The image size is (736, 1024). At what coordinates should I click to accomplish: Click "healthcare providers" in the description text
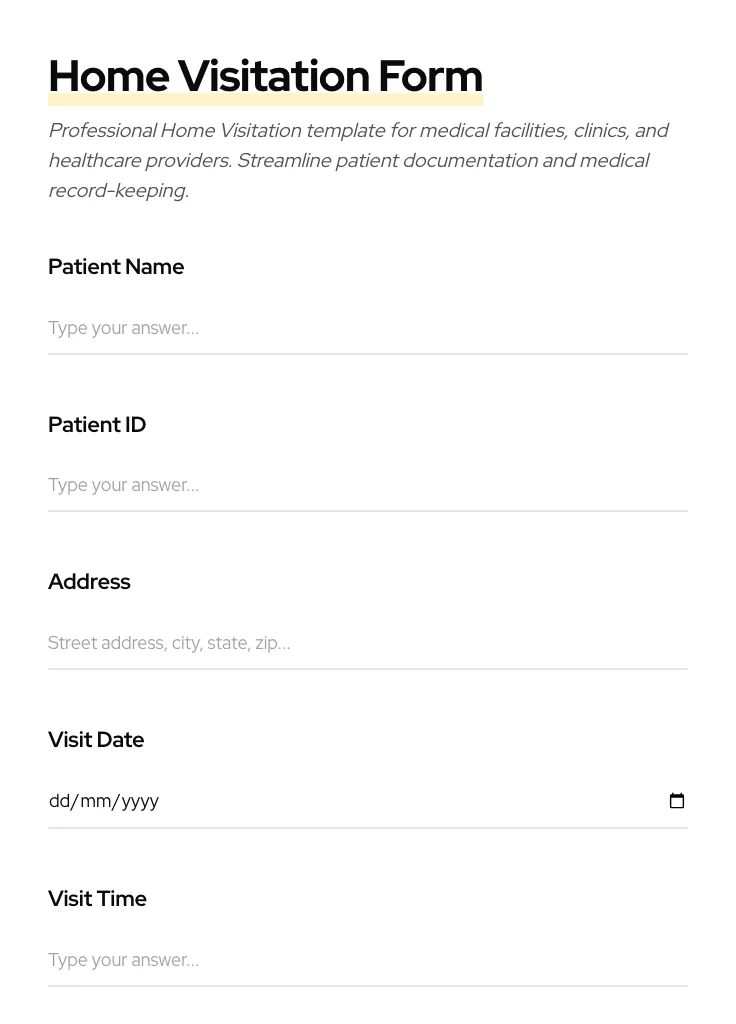click(138, 161)
